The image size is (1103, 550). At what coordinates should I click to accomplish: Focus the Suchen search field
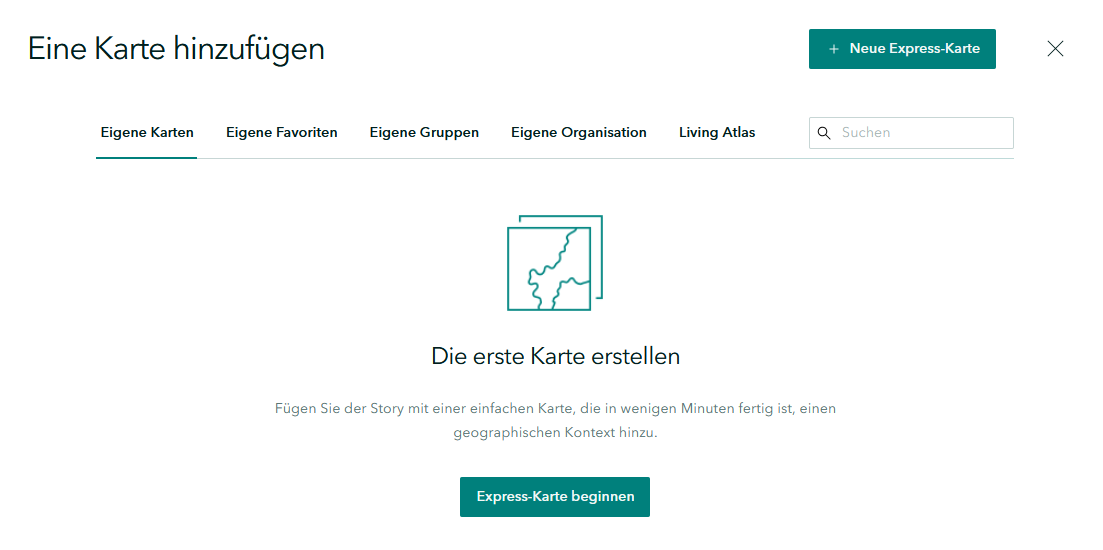pos(920,133)
